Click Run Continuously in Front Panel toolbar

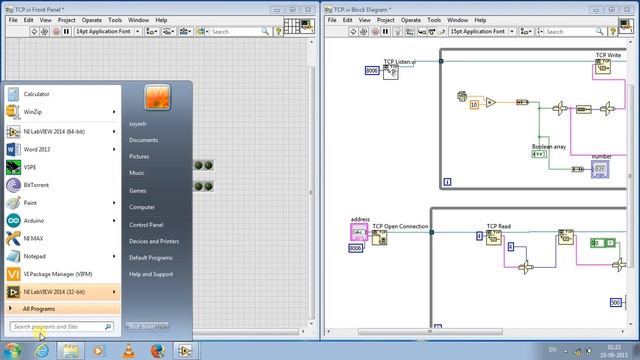tap(44, 31)
